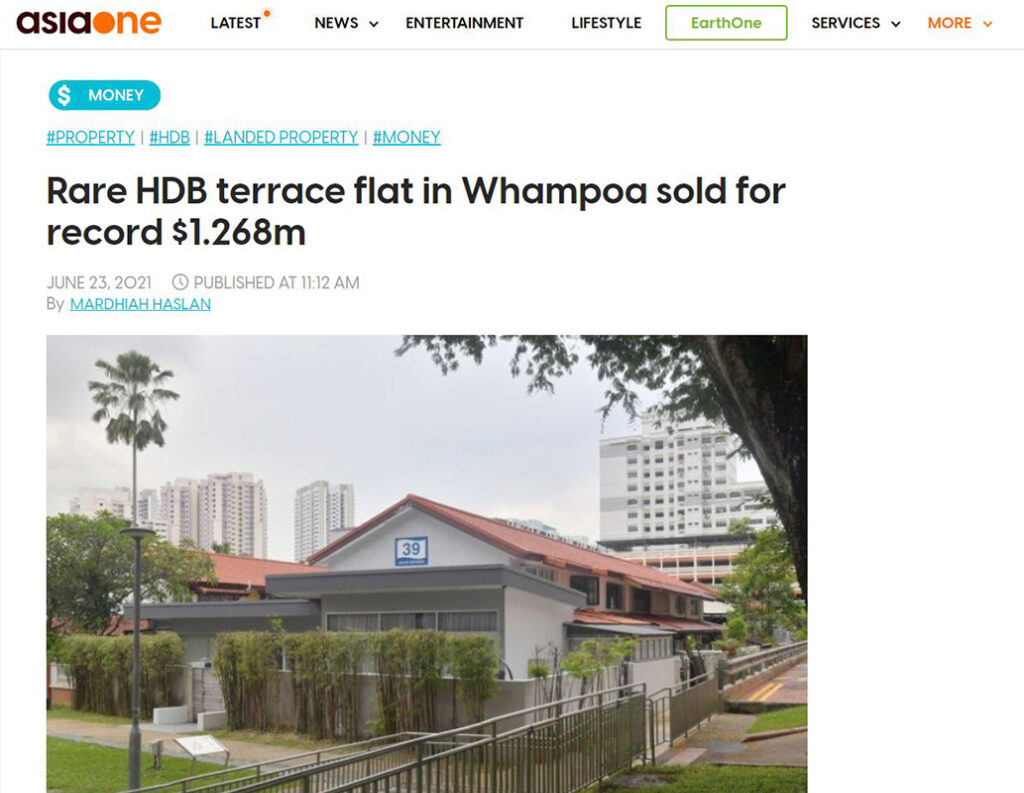Open the Latest menu item
Screen dimensions: 1024x793
235,23
